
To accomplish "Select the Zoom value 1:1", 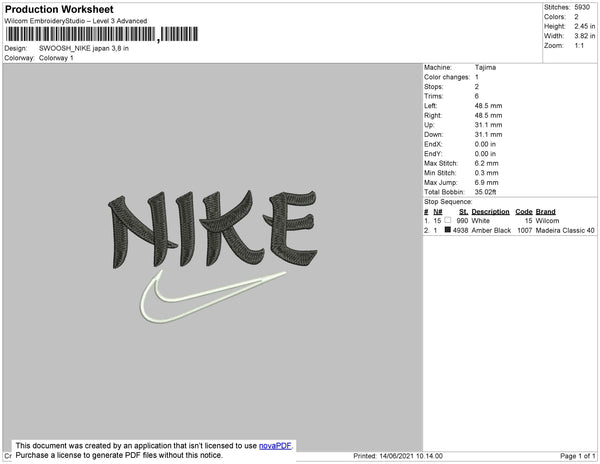I will click(579, 46).
